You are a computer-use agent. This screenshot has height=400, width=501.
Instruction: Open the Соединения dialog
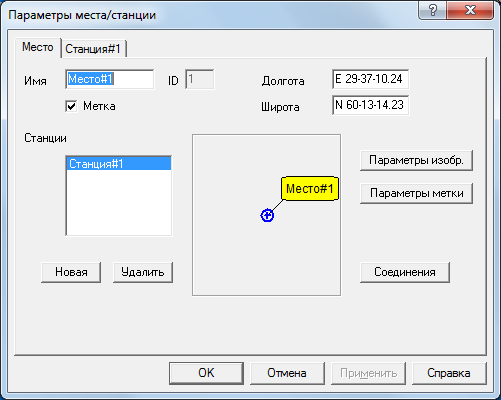[405, 272]
